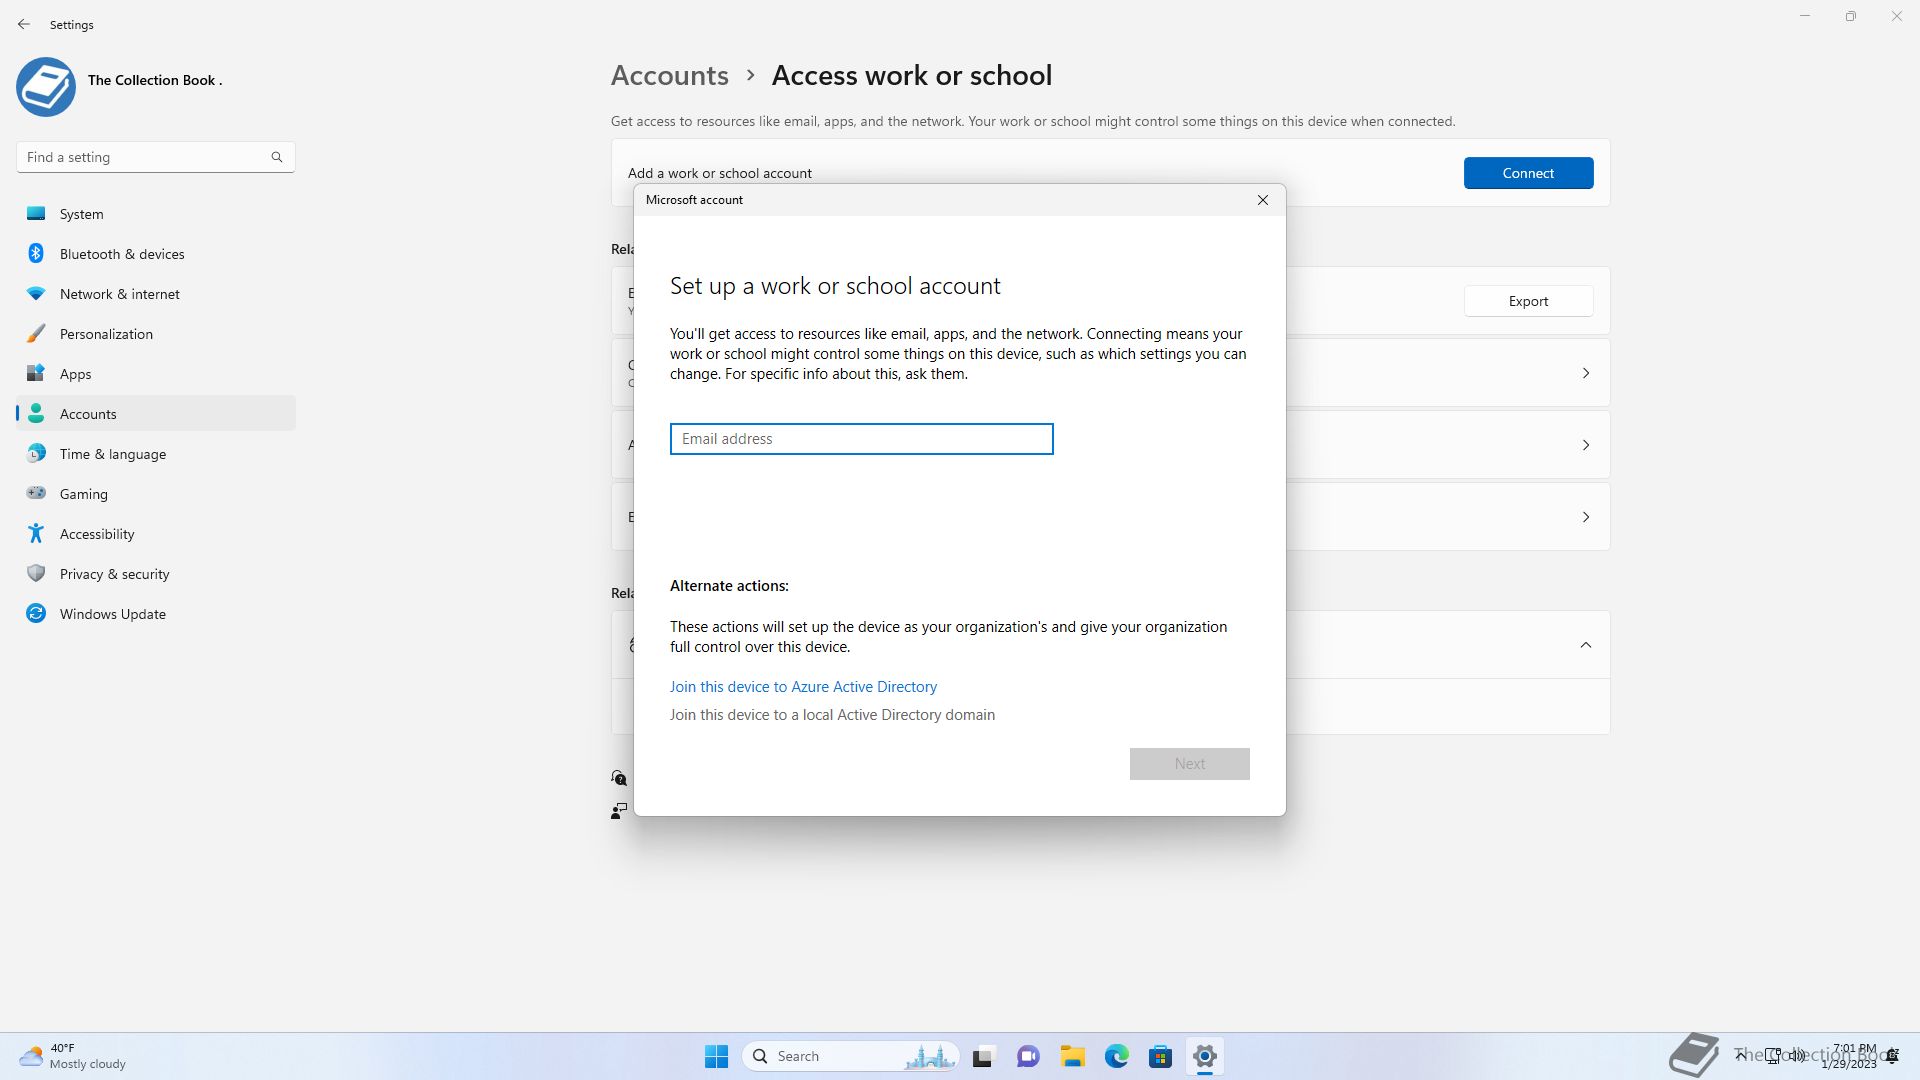Viewport: 1920px width, 1080px height.
Task: Open the Windows Start menu
Action: (x=716, y=1056)
